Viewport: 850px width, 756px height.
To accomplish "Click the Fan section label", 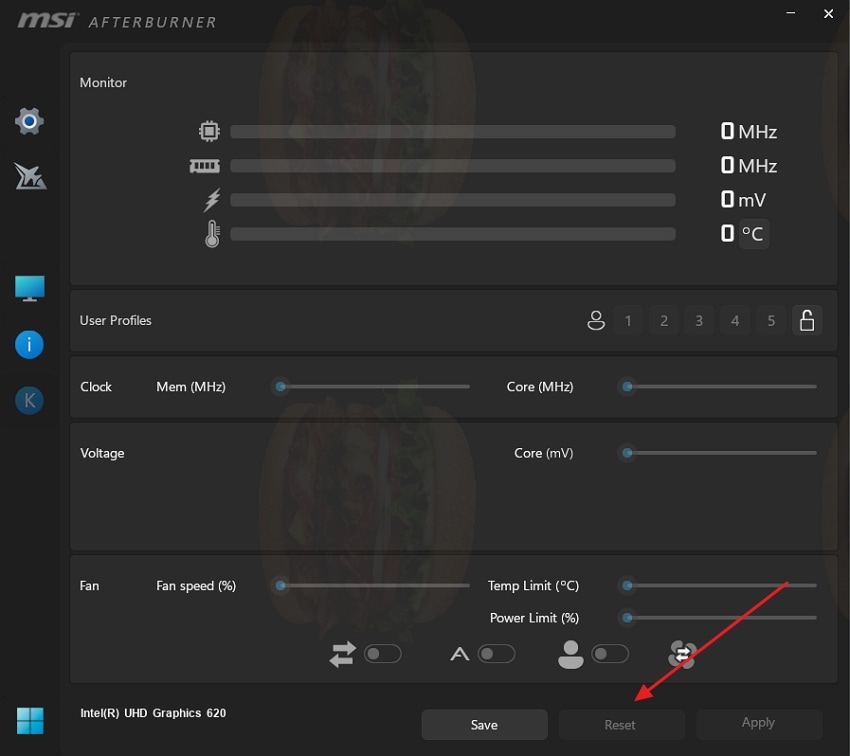I will point(89,585).
